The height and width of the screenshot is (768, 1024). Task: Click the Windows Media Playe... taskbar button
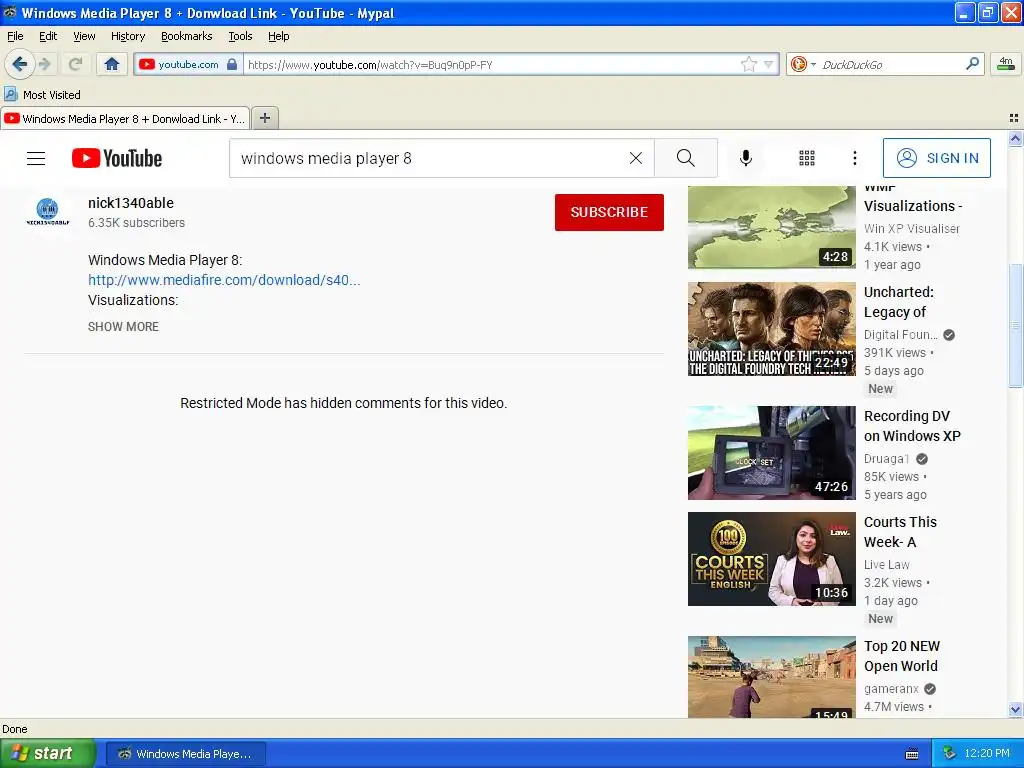185,754
